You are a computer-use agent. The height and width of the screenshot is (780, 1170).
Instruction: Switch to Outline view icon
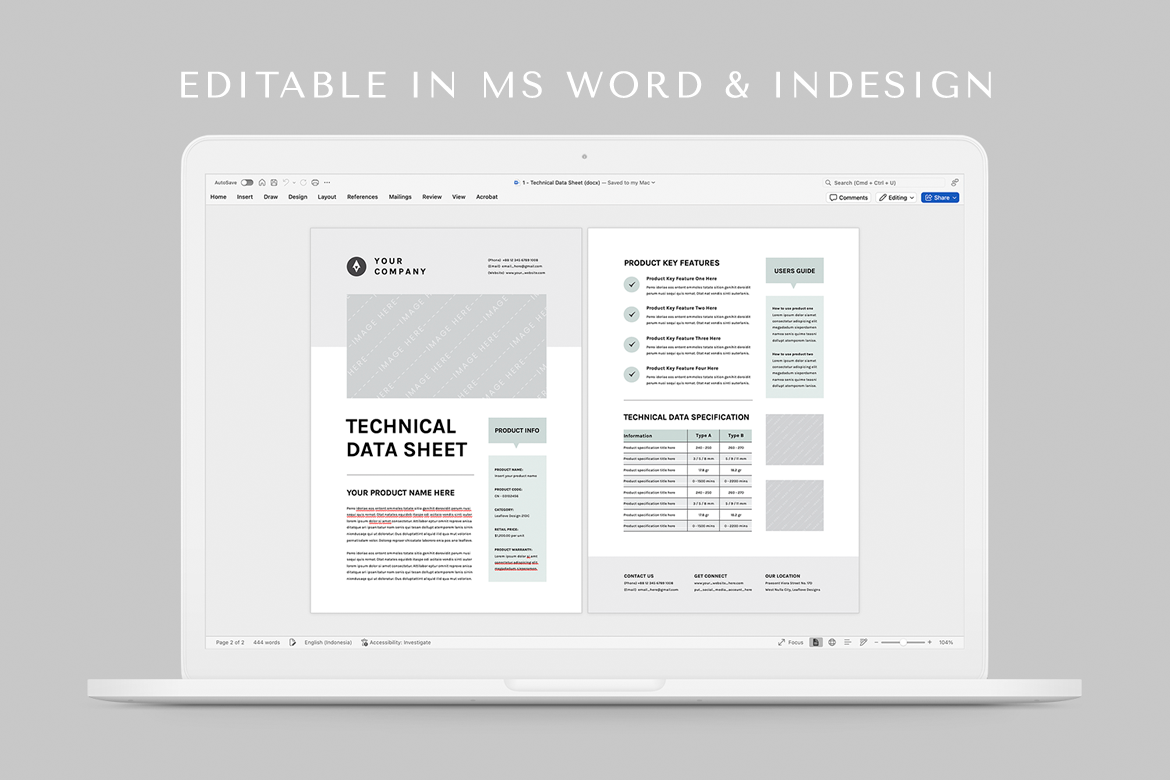847,642
